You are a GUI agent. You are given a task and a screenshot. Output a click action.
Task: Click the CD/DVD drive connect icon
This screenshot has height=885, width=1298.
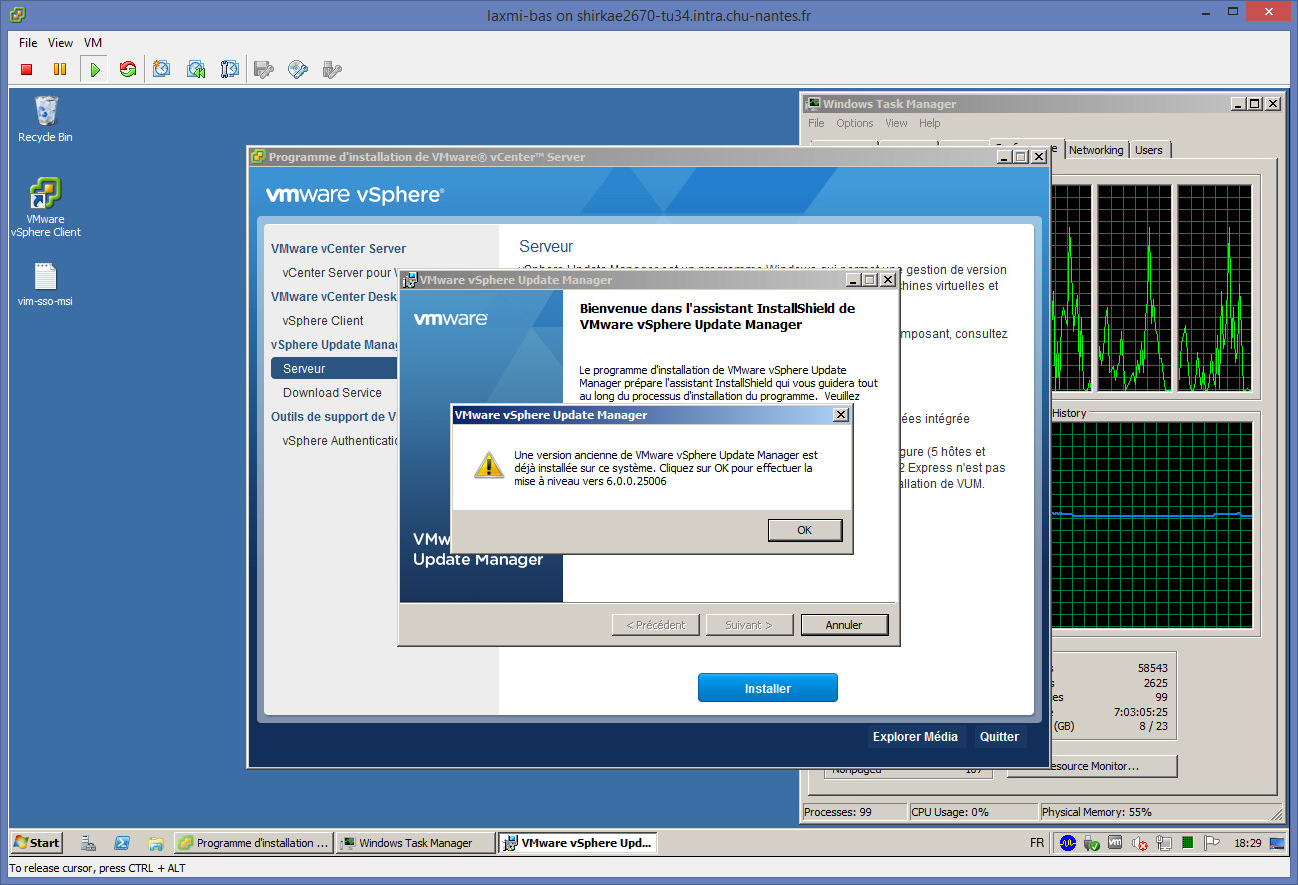click(x=298, y=69)
